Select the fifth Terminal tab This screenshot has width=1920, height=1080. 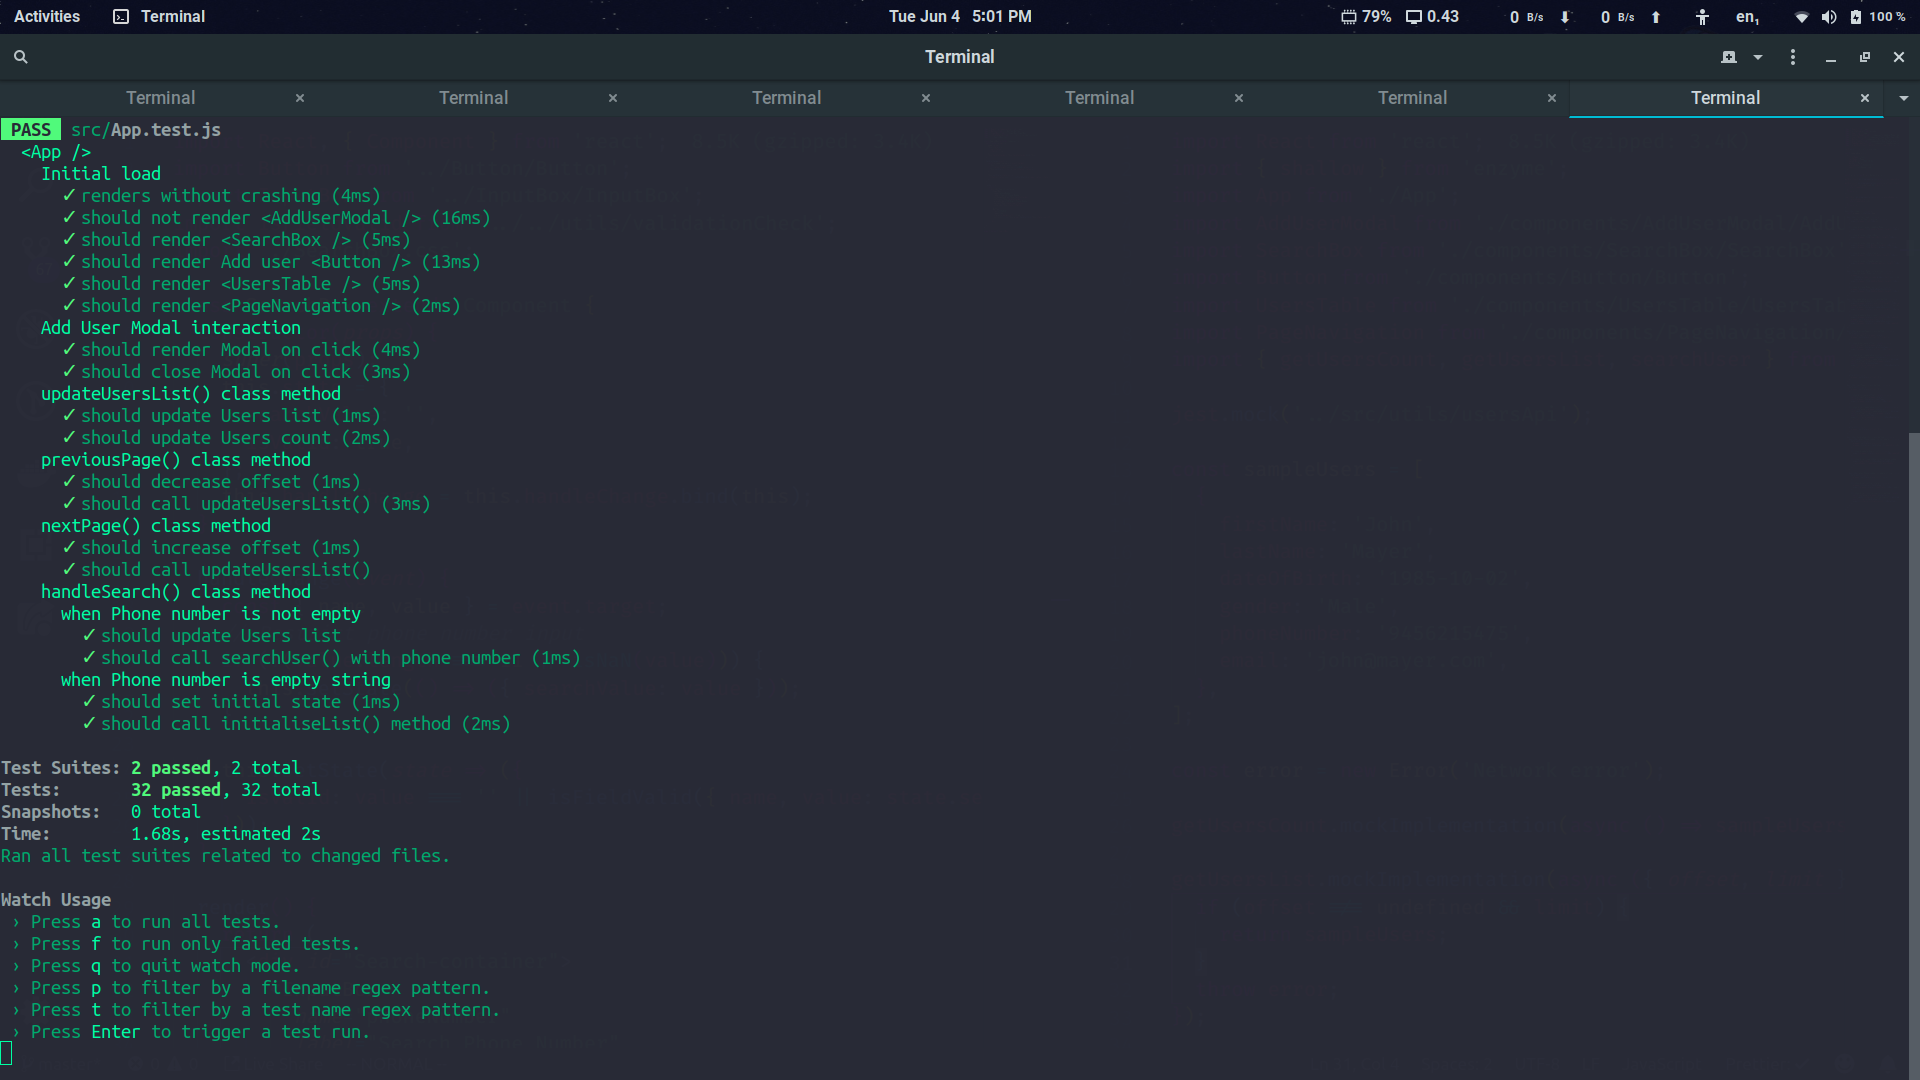tap(1412, 98)
